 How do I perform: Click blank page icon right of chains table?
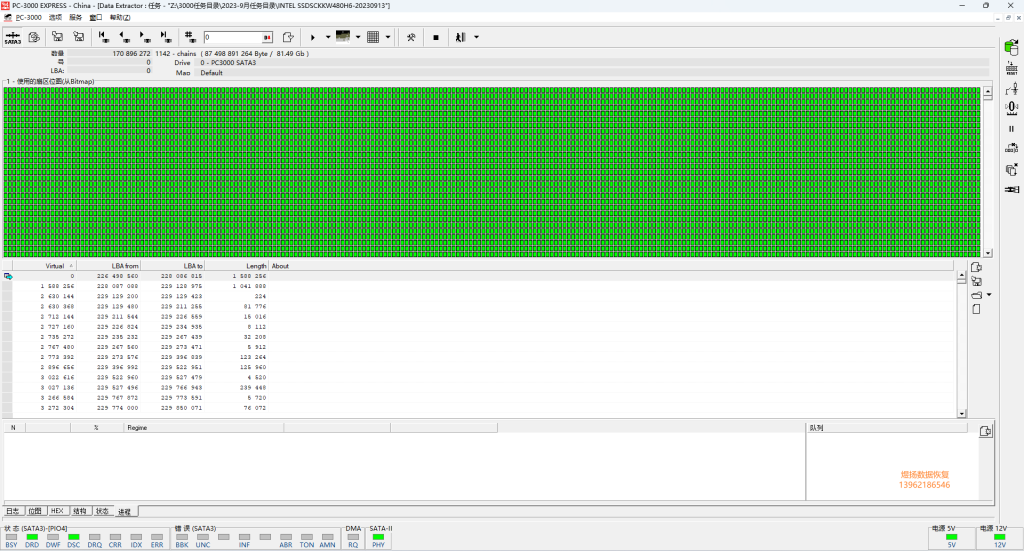coord(976,309)
